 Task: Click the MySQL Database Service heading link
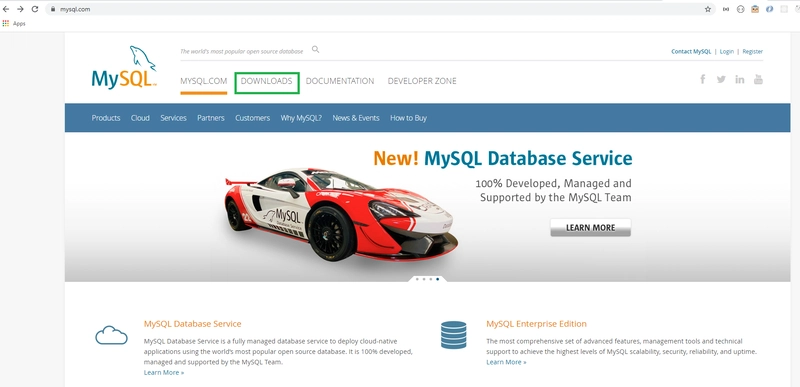pos(192,324)
